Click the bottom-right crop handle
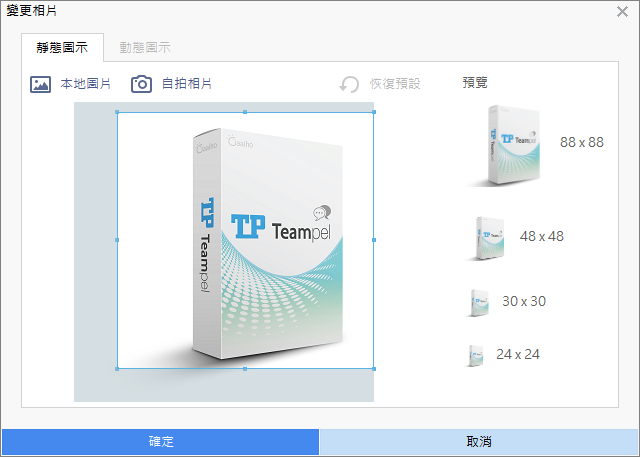The width and height of the screenshot is (640, 457). 374,369
